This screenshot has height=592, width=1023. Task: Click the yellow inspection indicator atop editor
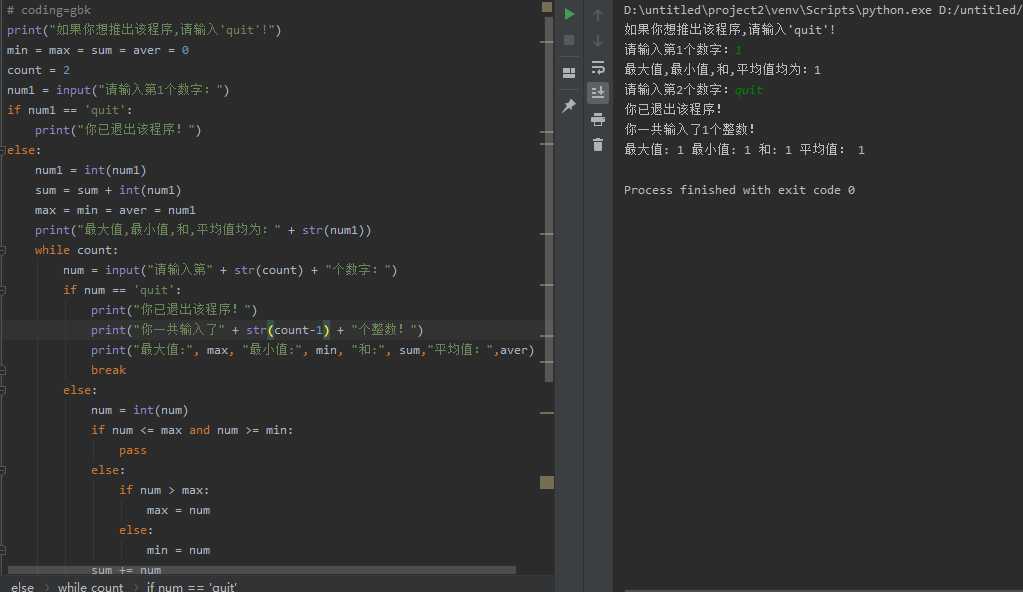point(547,7)
